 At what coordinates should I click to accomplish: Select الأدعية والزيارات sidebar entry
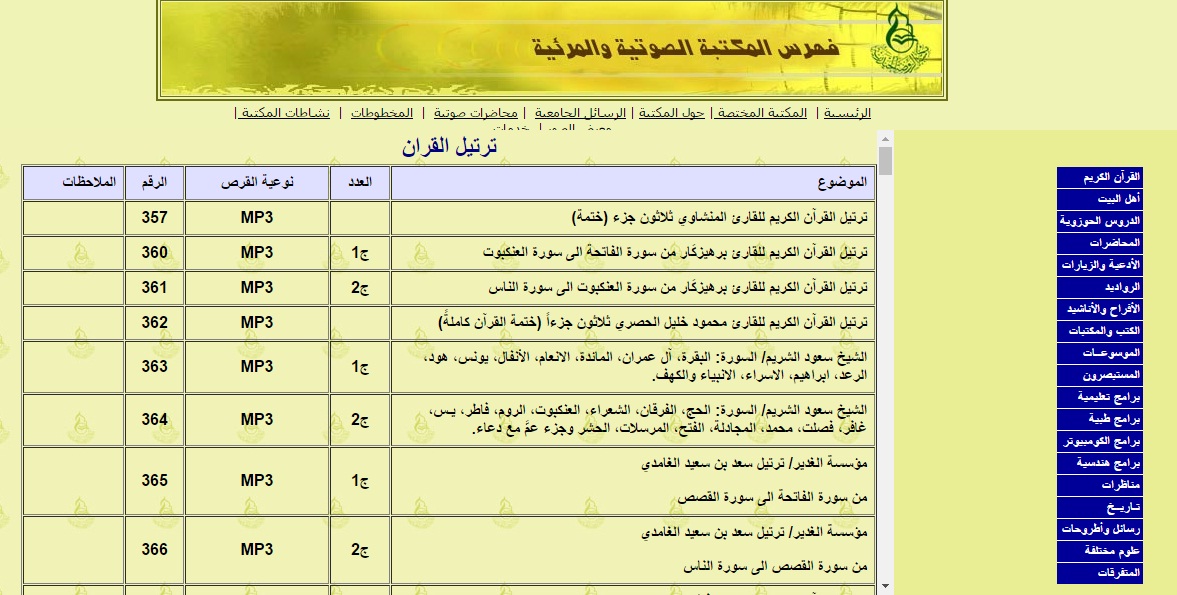[x=1100, y=265]
